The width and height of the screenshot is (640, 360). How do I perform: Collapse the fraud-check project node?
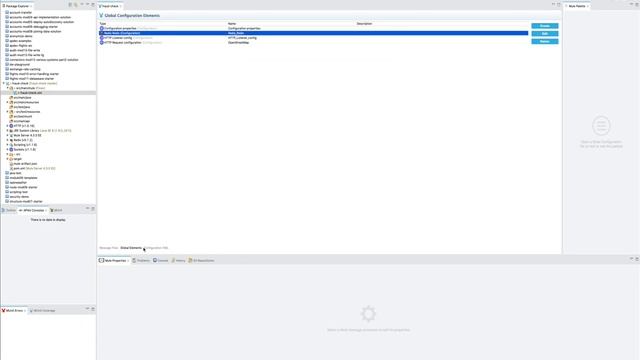(4, 83)
